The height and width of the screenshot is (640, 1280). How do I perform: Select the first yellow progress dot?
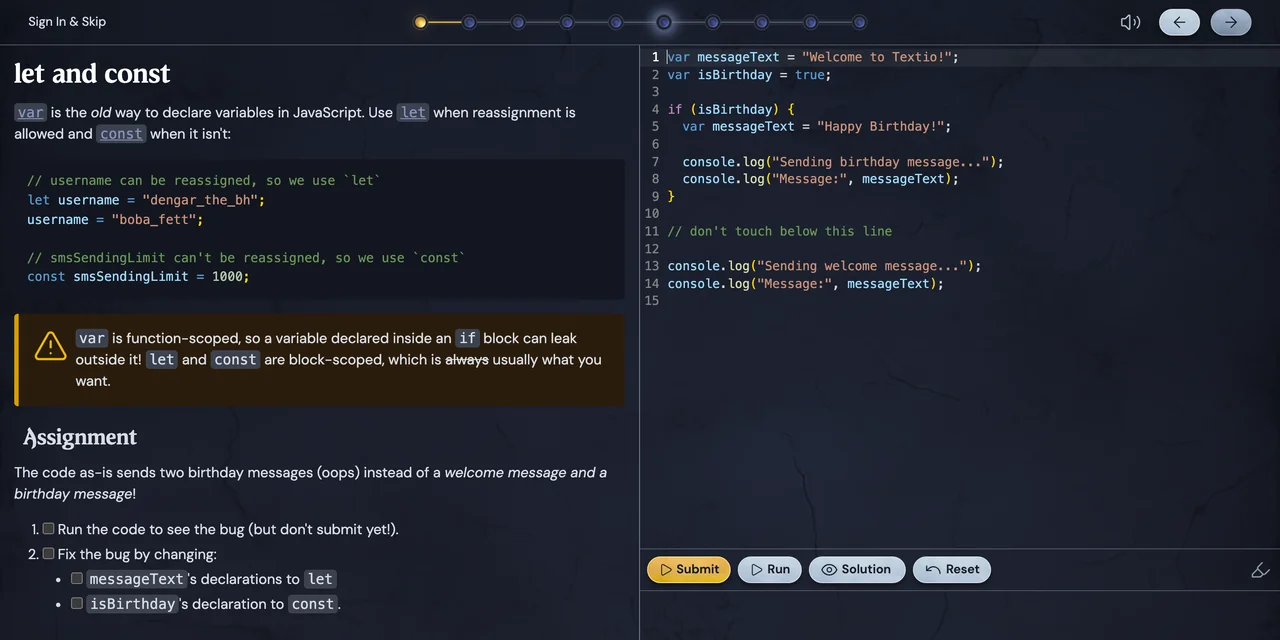pos(420,22)
